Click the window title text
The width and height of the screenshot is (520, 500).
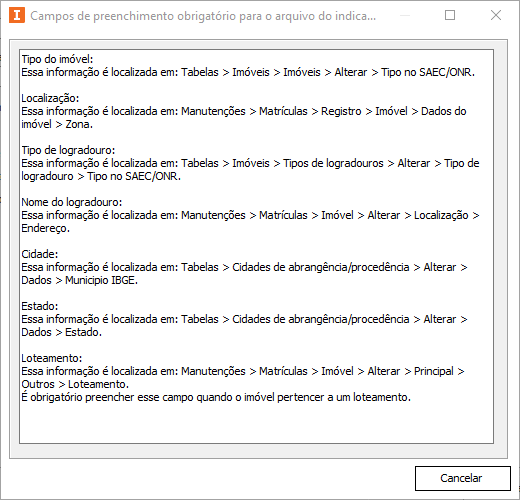coord(203,16)
